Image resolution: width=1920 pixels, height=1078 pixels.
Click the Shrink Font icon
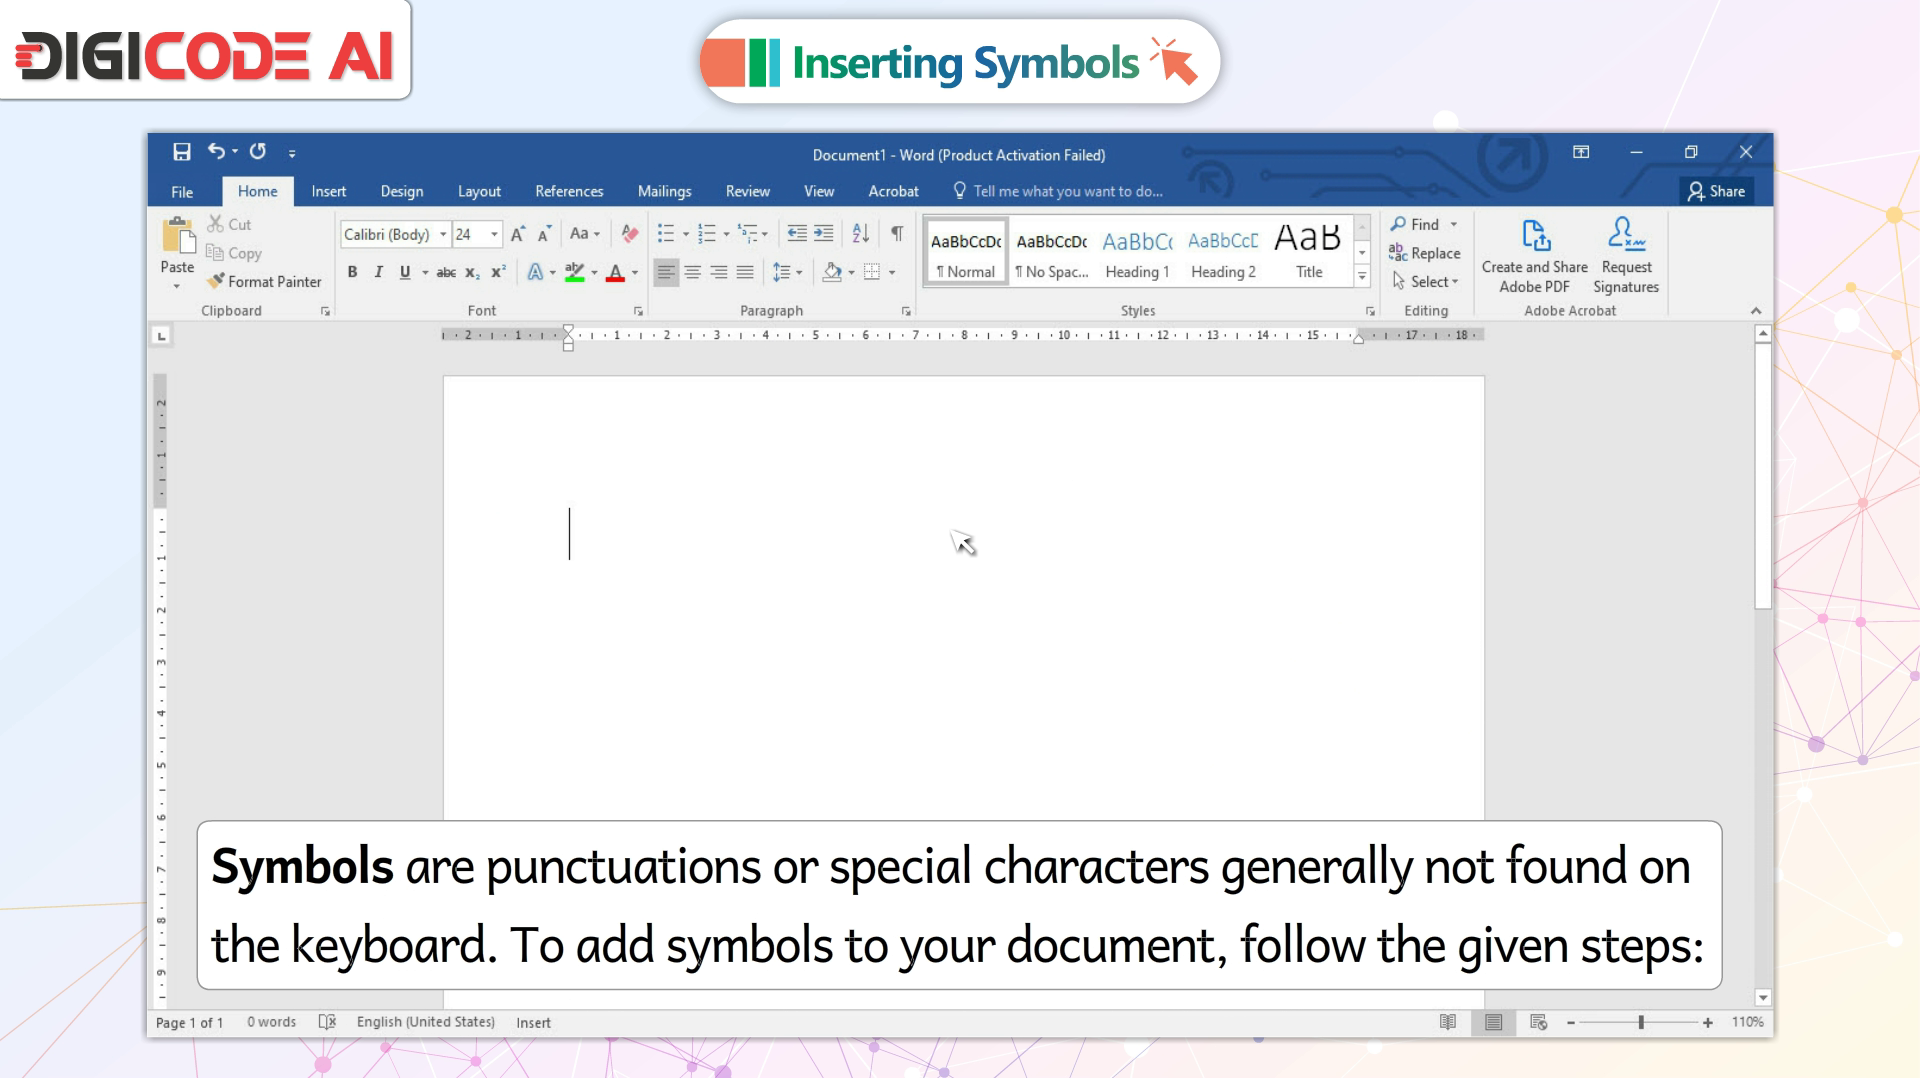point(544,234)
